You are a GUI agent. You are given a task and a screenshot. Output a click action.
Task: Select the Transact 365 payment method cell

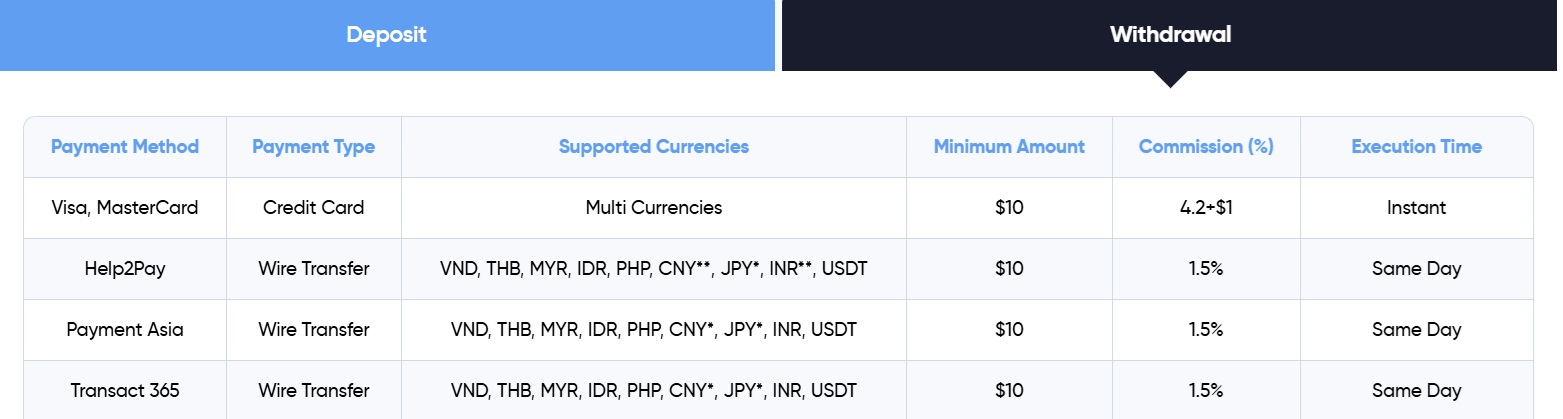point(125,391)
